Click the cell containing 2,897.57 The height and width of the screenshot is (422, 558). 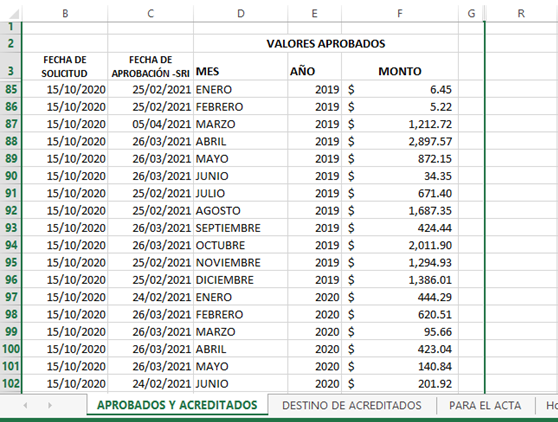coord(400,141)
